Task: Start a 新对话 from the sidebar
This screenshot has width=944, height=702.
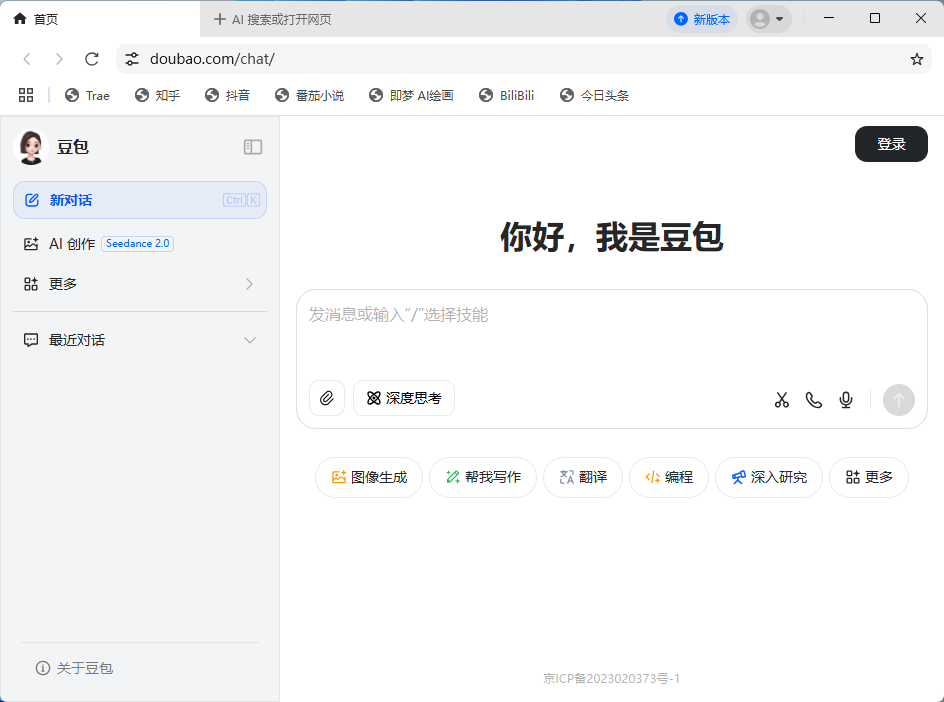Action: pyautogui.click(x=140, y=200)
